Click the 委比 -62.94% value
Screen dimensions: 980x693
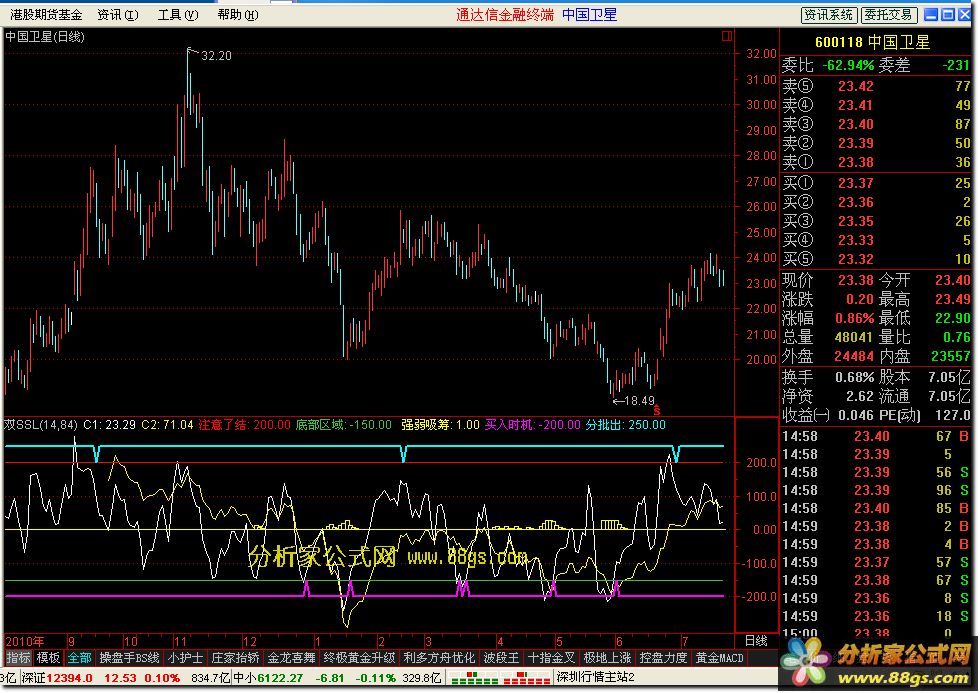848,65
